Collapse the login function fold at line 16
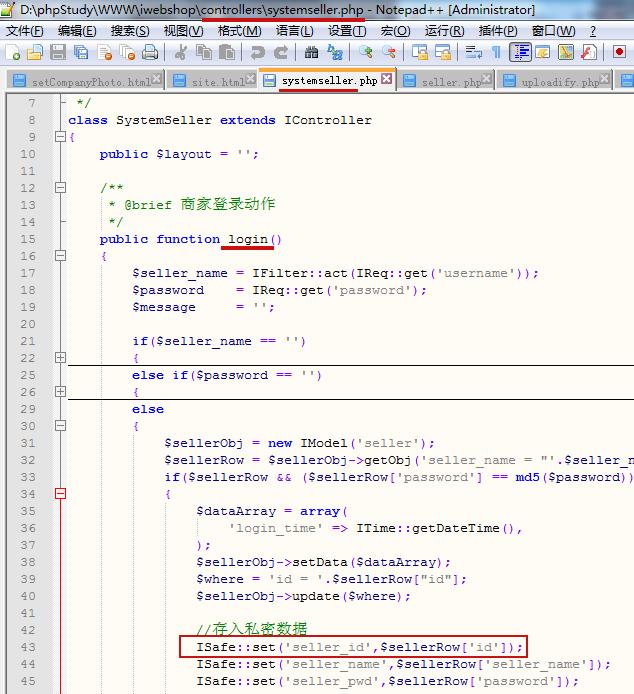Image resolution: width=634 pixels, height=694 pixels. tap(60, 255)
